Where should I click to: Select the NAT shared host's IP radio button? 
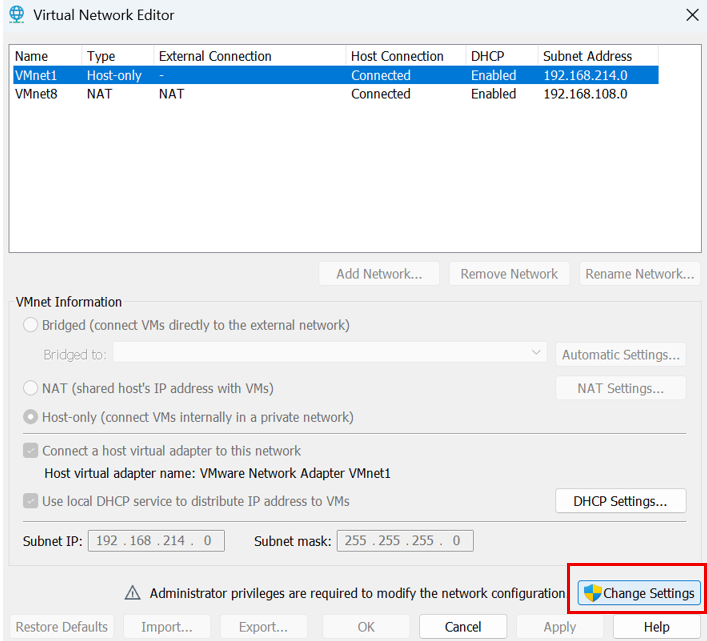30,388
